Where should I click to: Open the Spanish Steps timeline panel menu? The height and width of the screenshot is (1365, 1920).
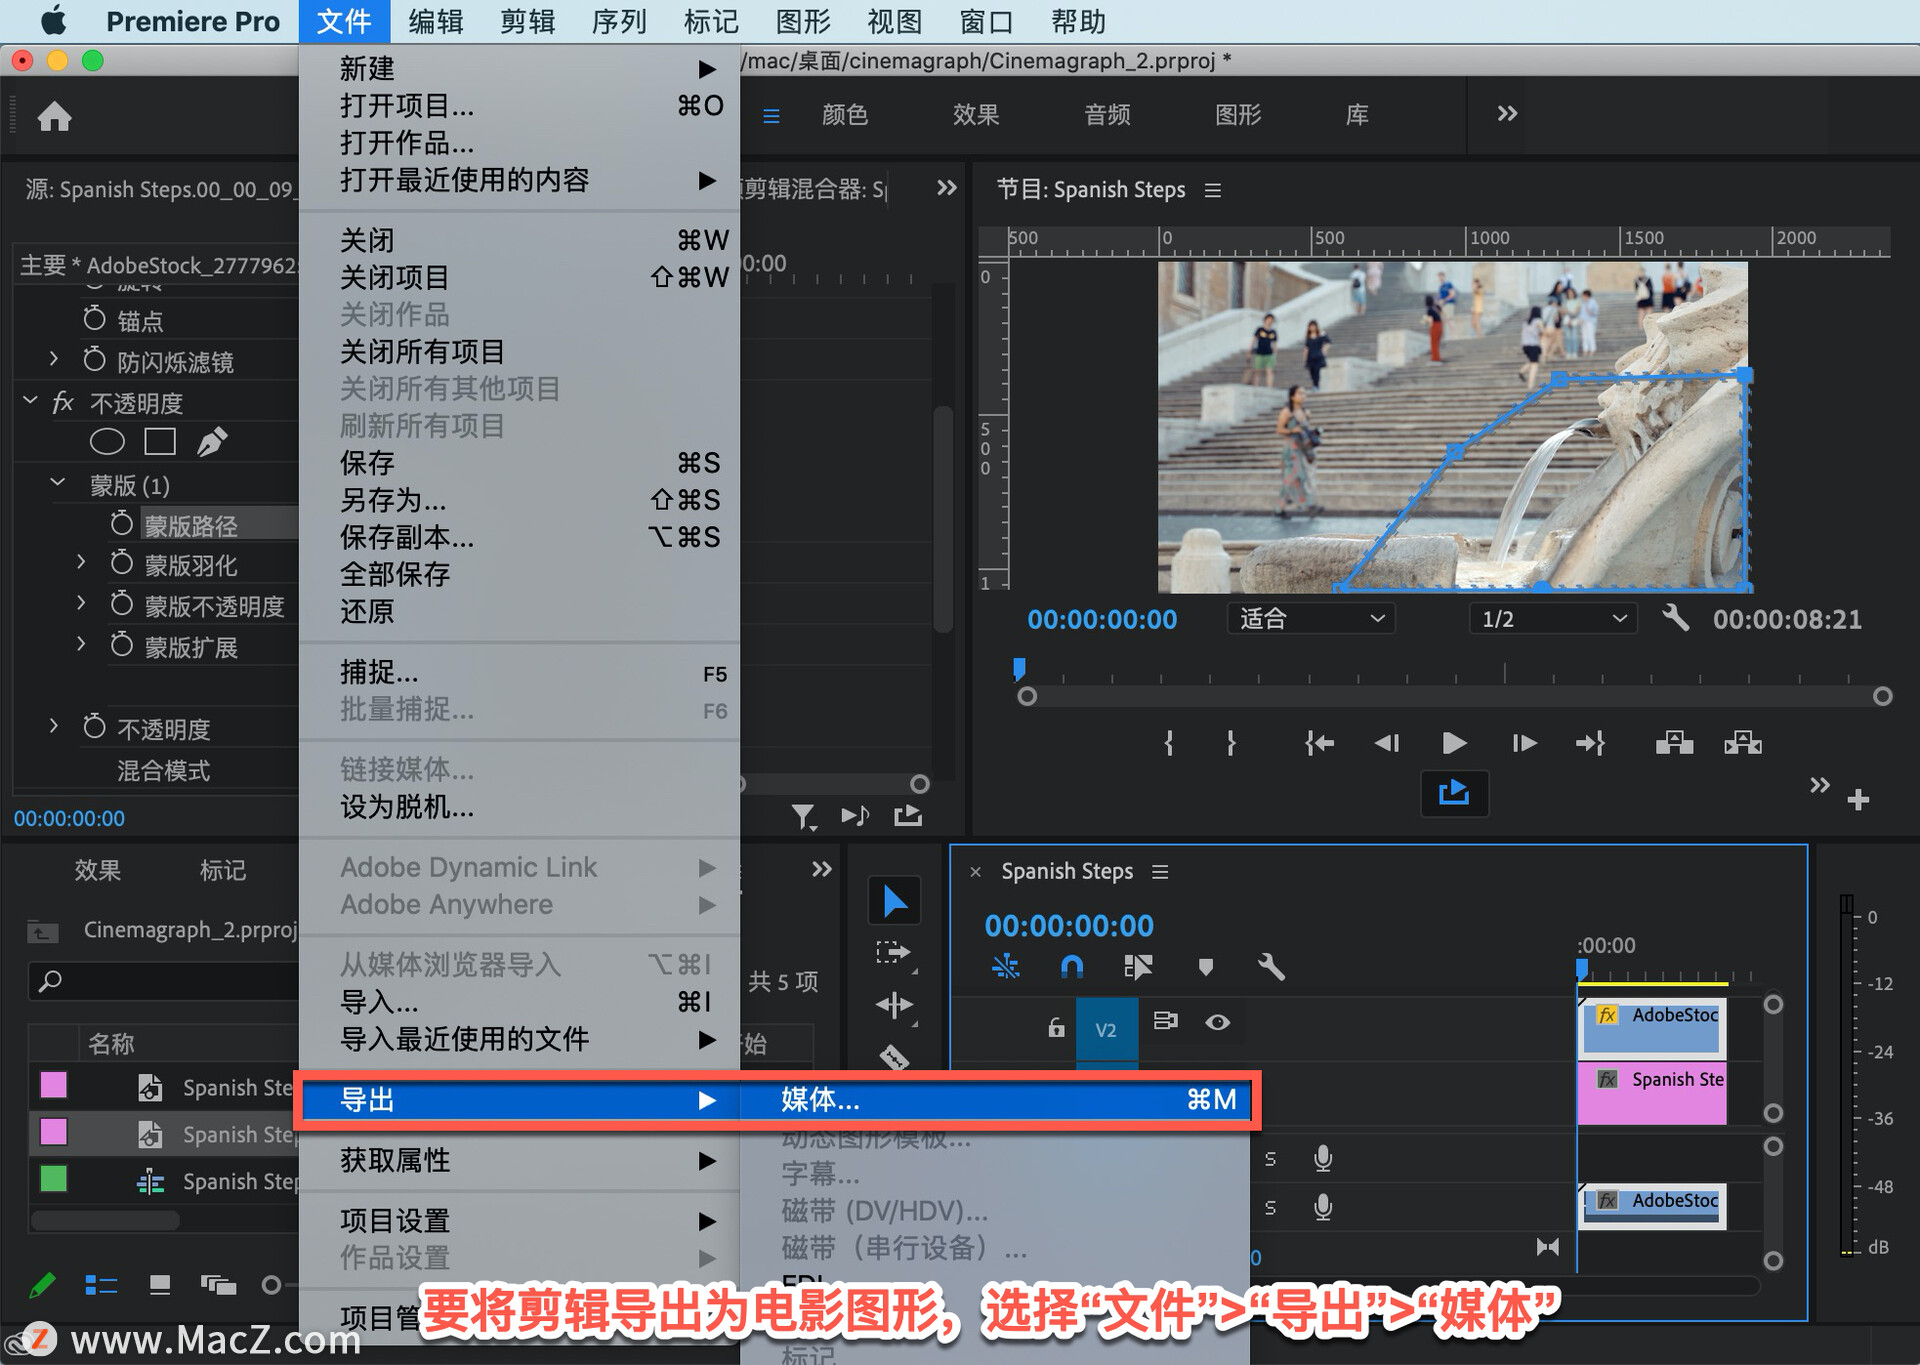click(x=1160, y=872)
